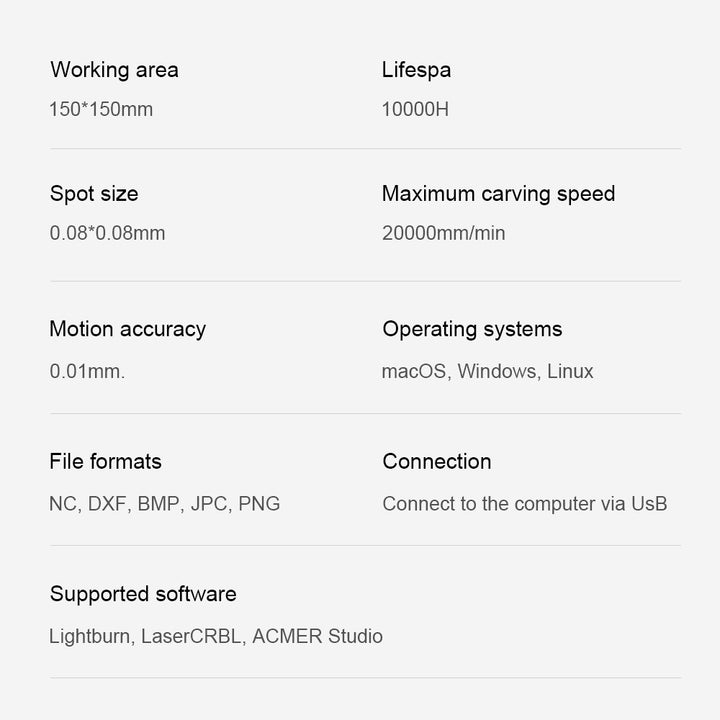Click the Working area heading
This screenshot has height=720, width=720.
coord(114,70)
